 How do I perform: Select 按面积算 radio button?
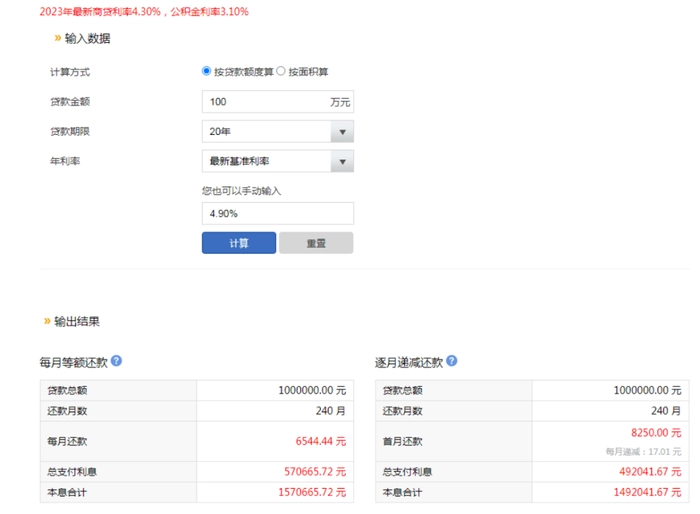(280, 71)
